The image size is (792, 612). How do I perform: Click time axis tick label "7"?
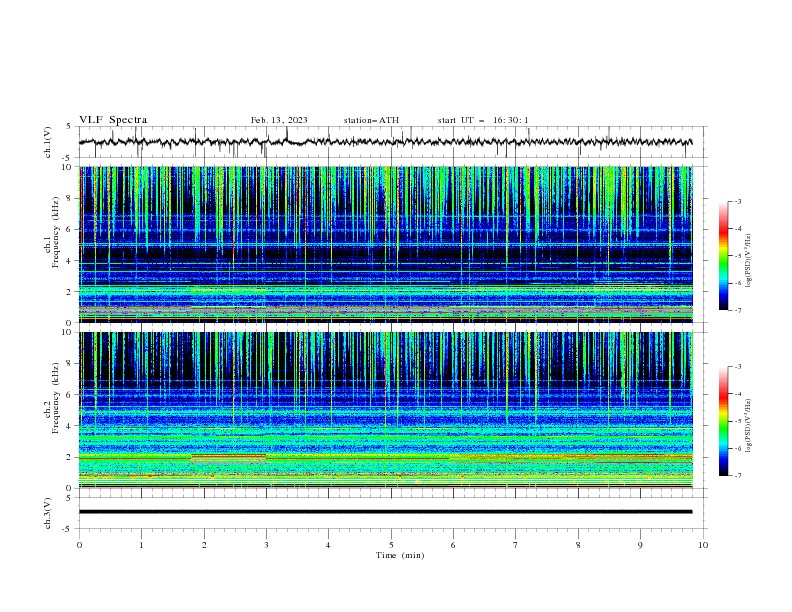(515, 545)
